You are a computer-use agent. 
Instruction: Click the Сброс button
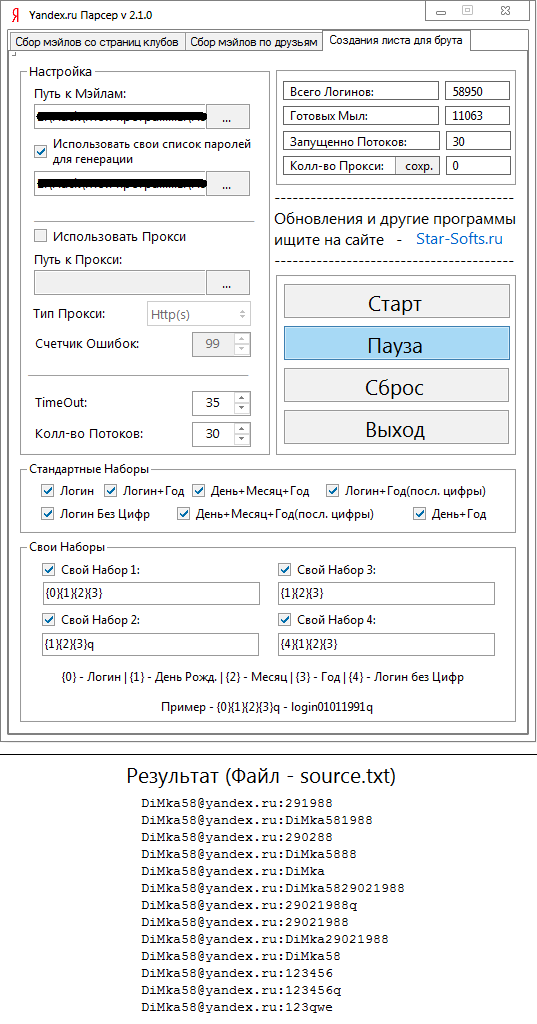396,387
